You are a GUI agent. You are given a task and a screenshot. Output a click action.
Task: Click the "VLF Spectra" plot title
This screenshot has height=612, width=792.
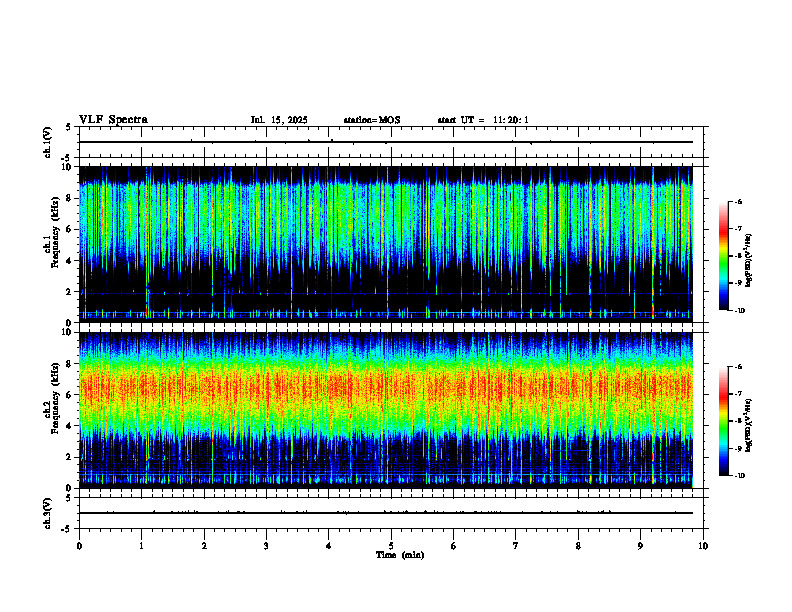(113, 120)
